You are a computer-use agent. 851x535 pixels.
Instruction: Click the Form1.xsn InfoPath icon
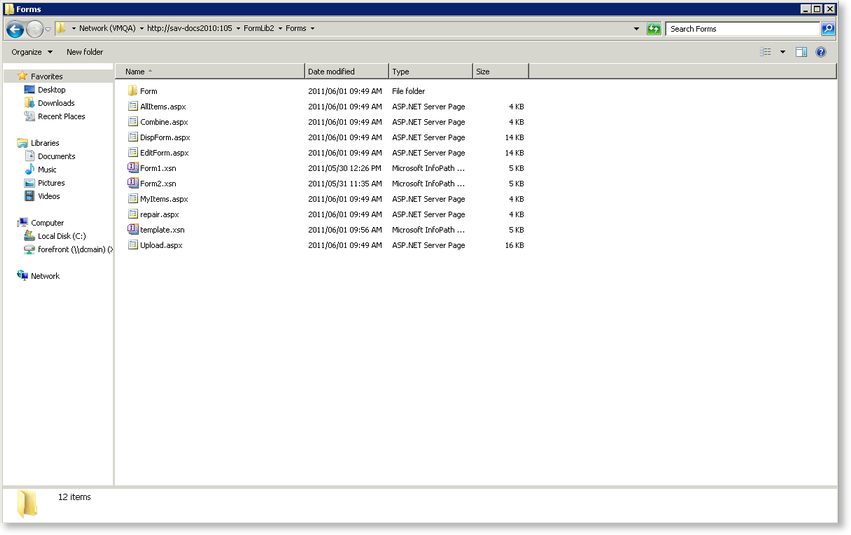(x=132, y=168)
